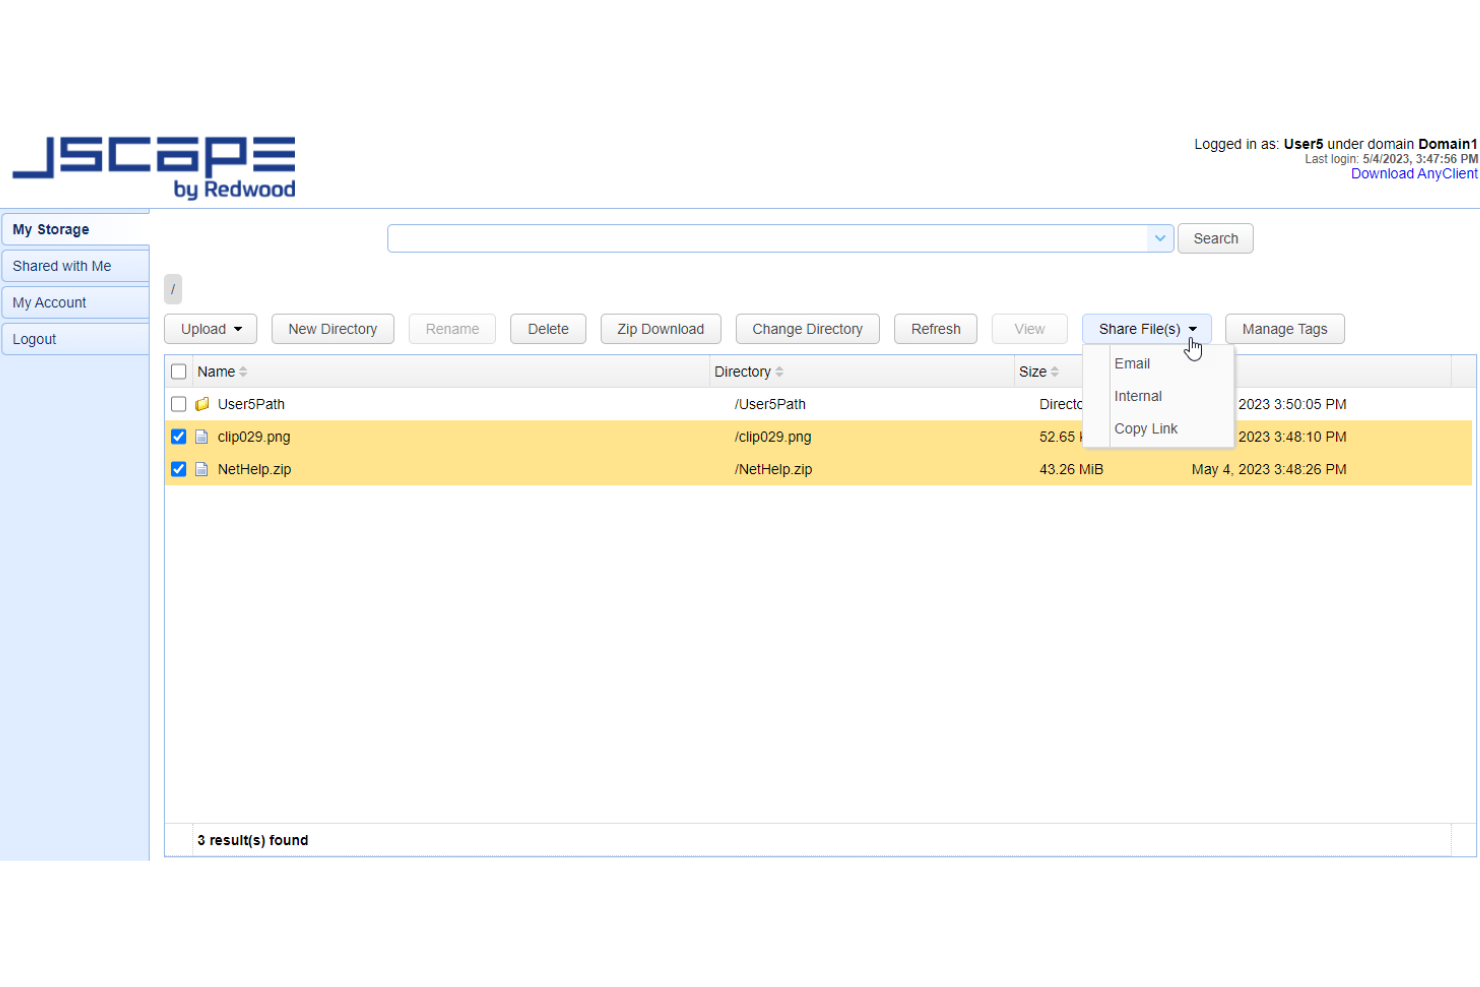This screenshot has height=987, width=1480.
Task: Click the file icon beside clip029.png
Action: click(x=202, y=436)
